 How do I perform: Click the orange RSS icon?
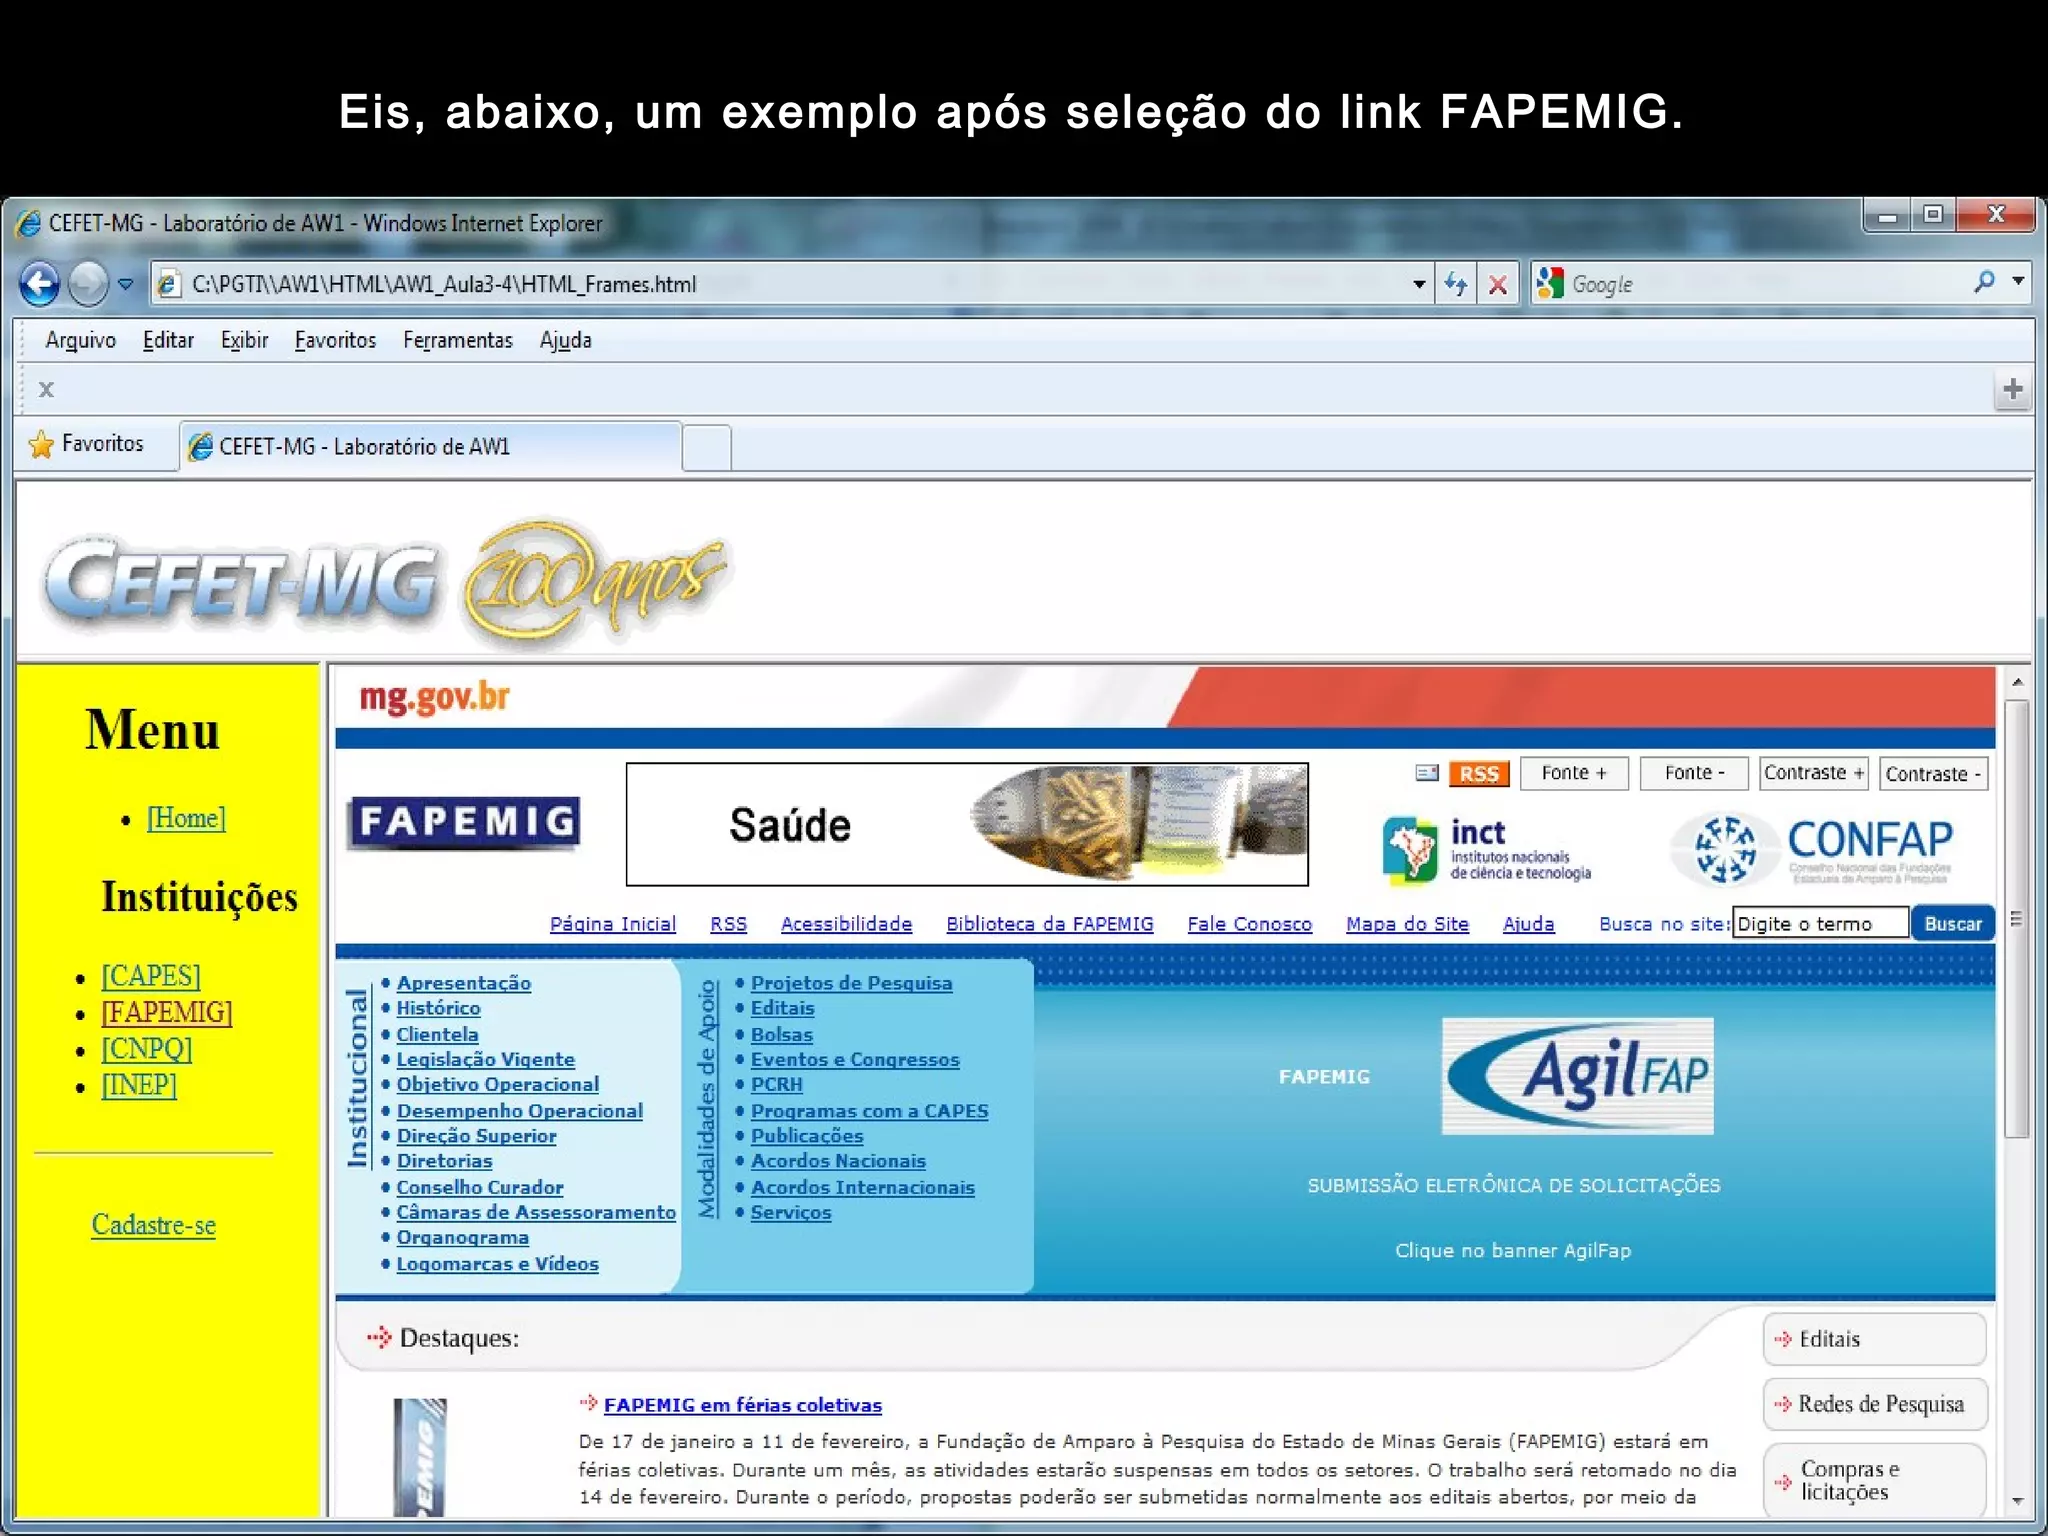point(1478,773)
